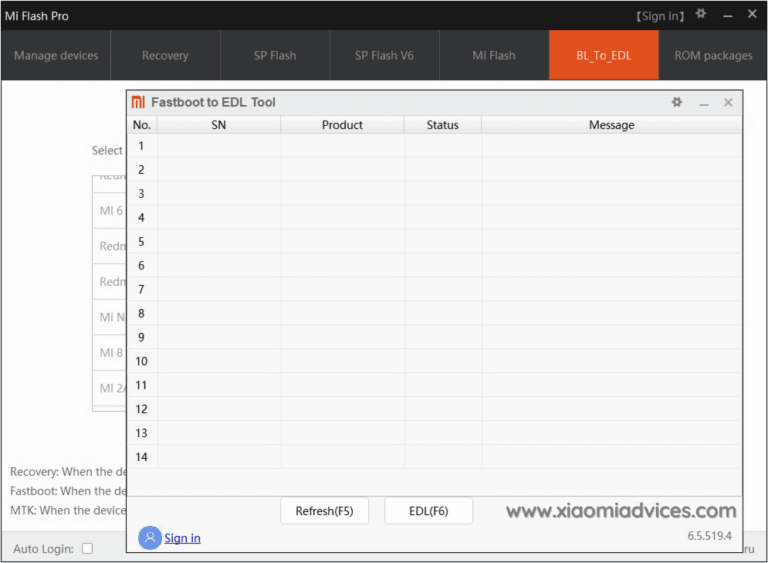
Task: Switch to the Manage devices tab
Action: point(56,55)
